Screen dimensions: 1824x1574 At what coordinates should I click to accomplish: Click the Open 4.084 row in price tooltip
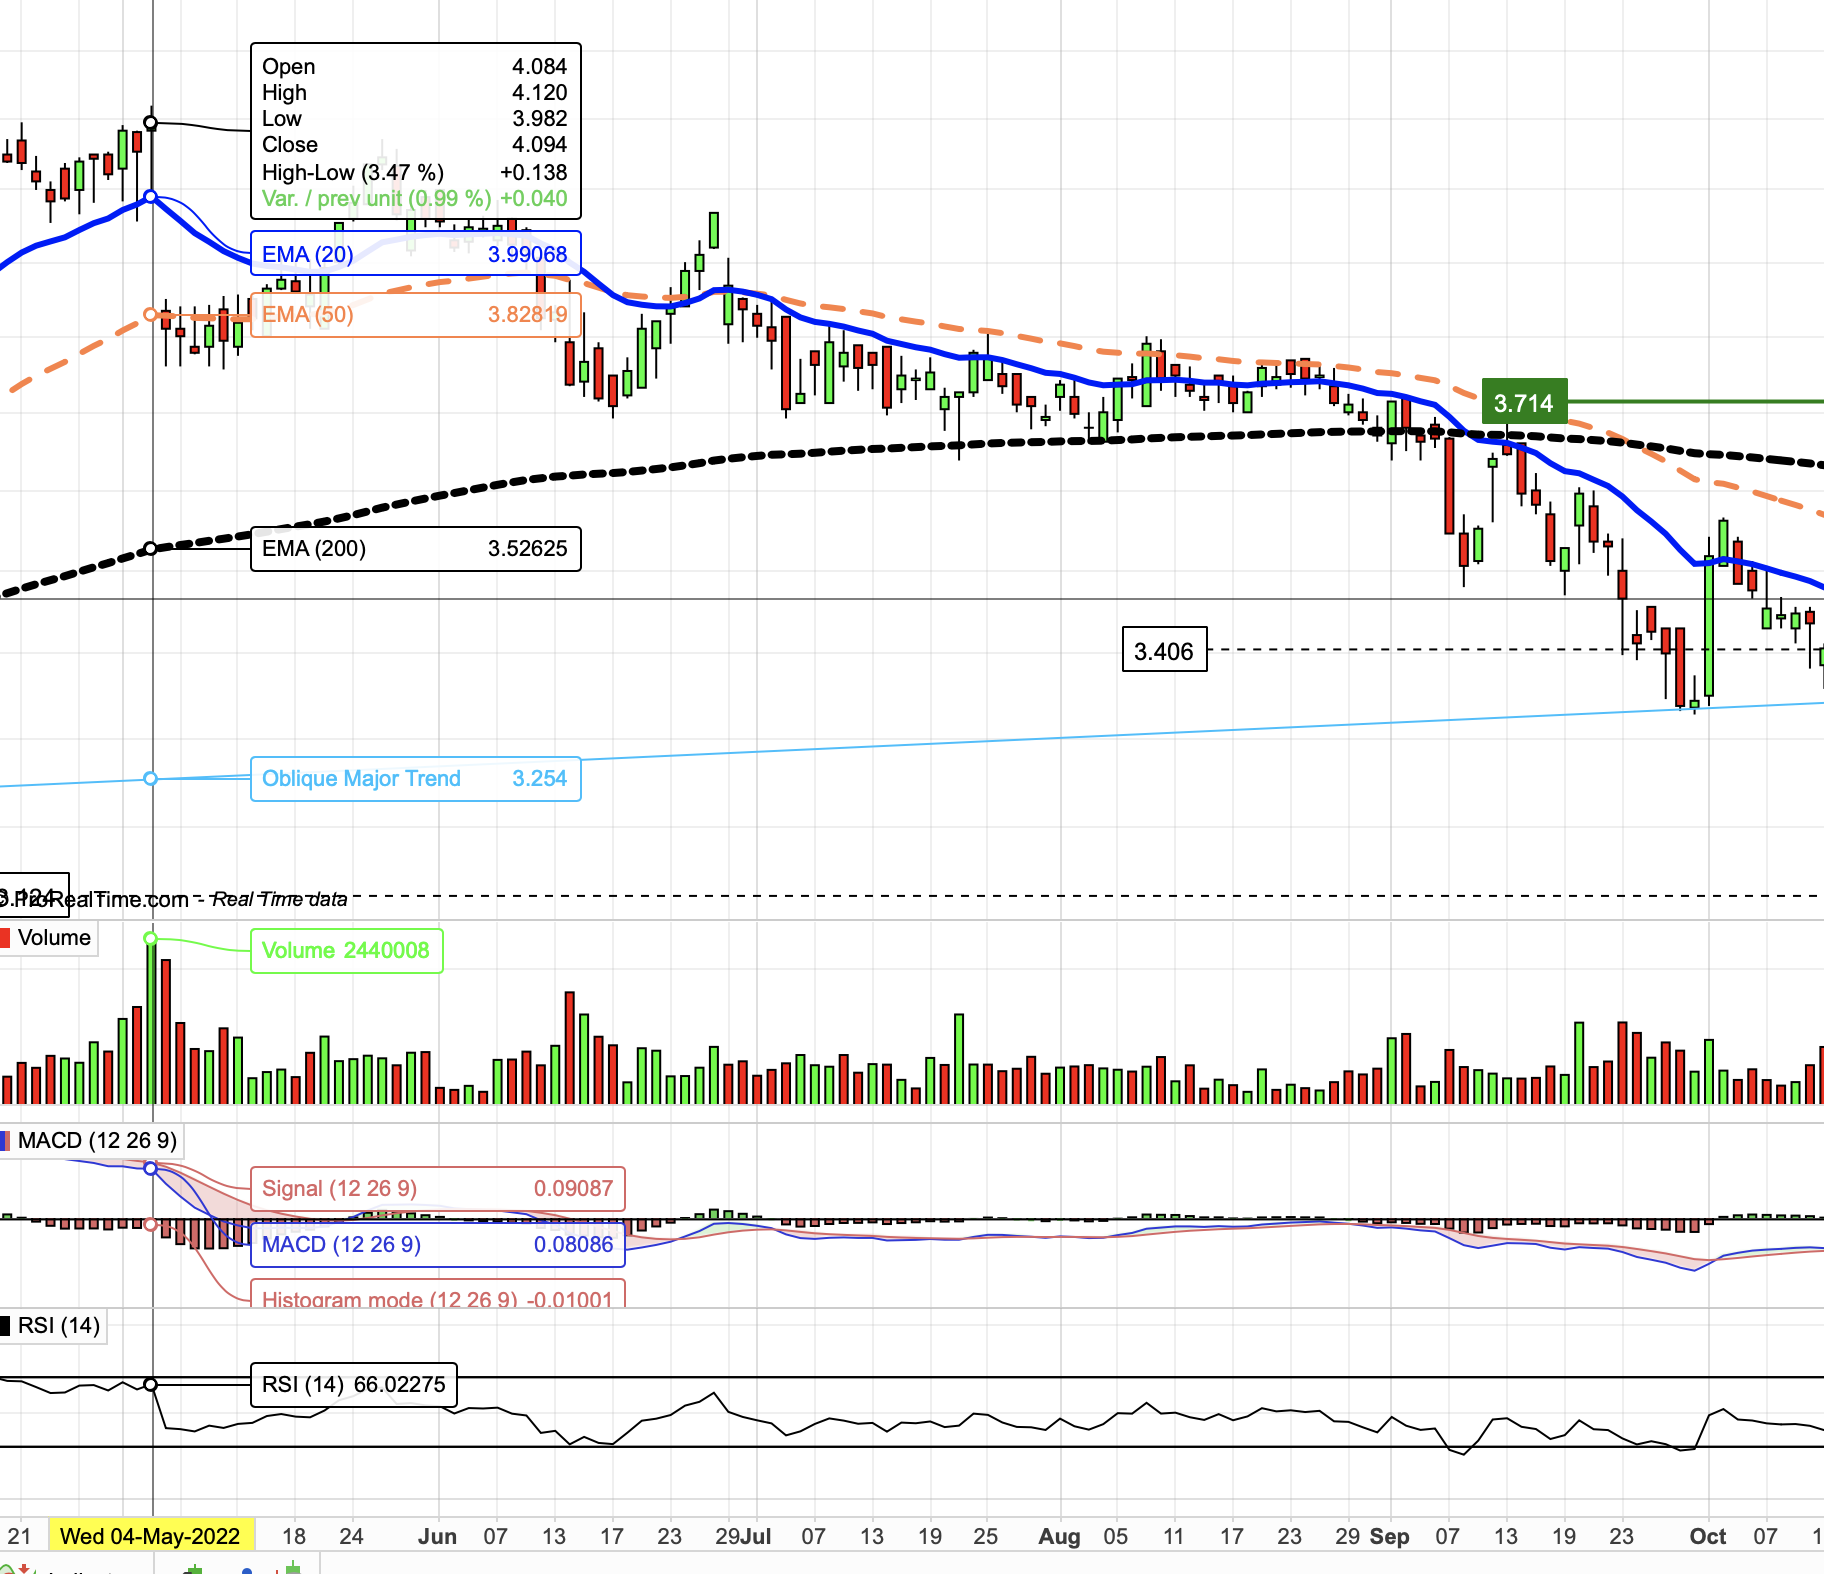point(415,67)
